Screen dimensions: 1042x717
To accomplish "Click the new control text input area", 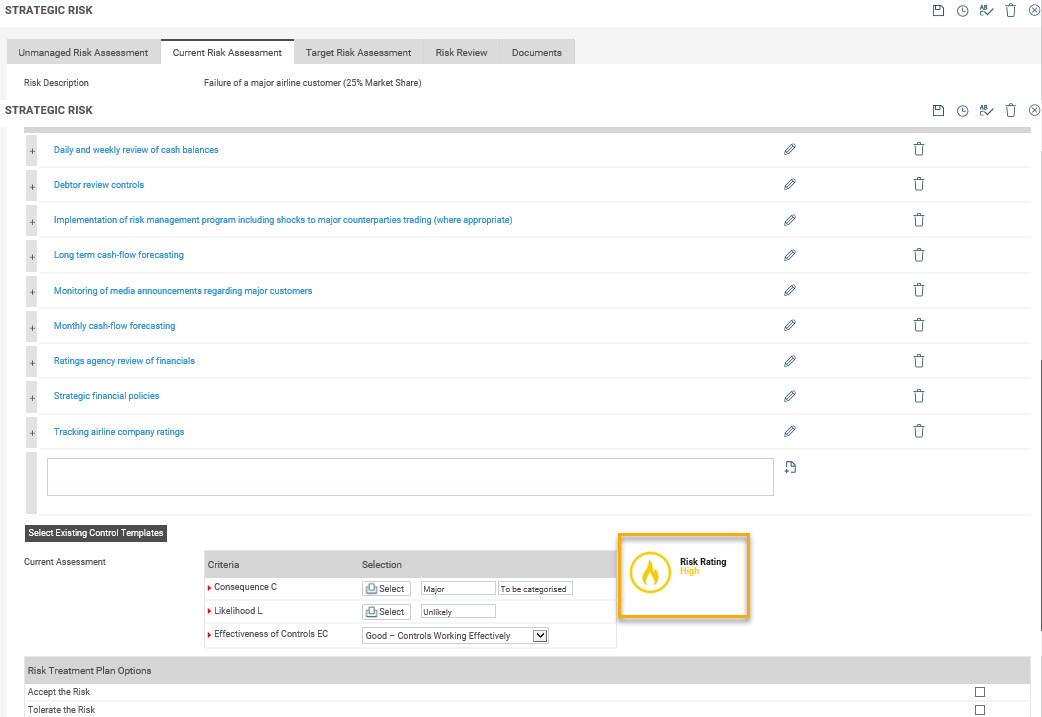I will [x=410, y=477].
